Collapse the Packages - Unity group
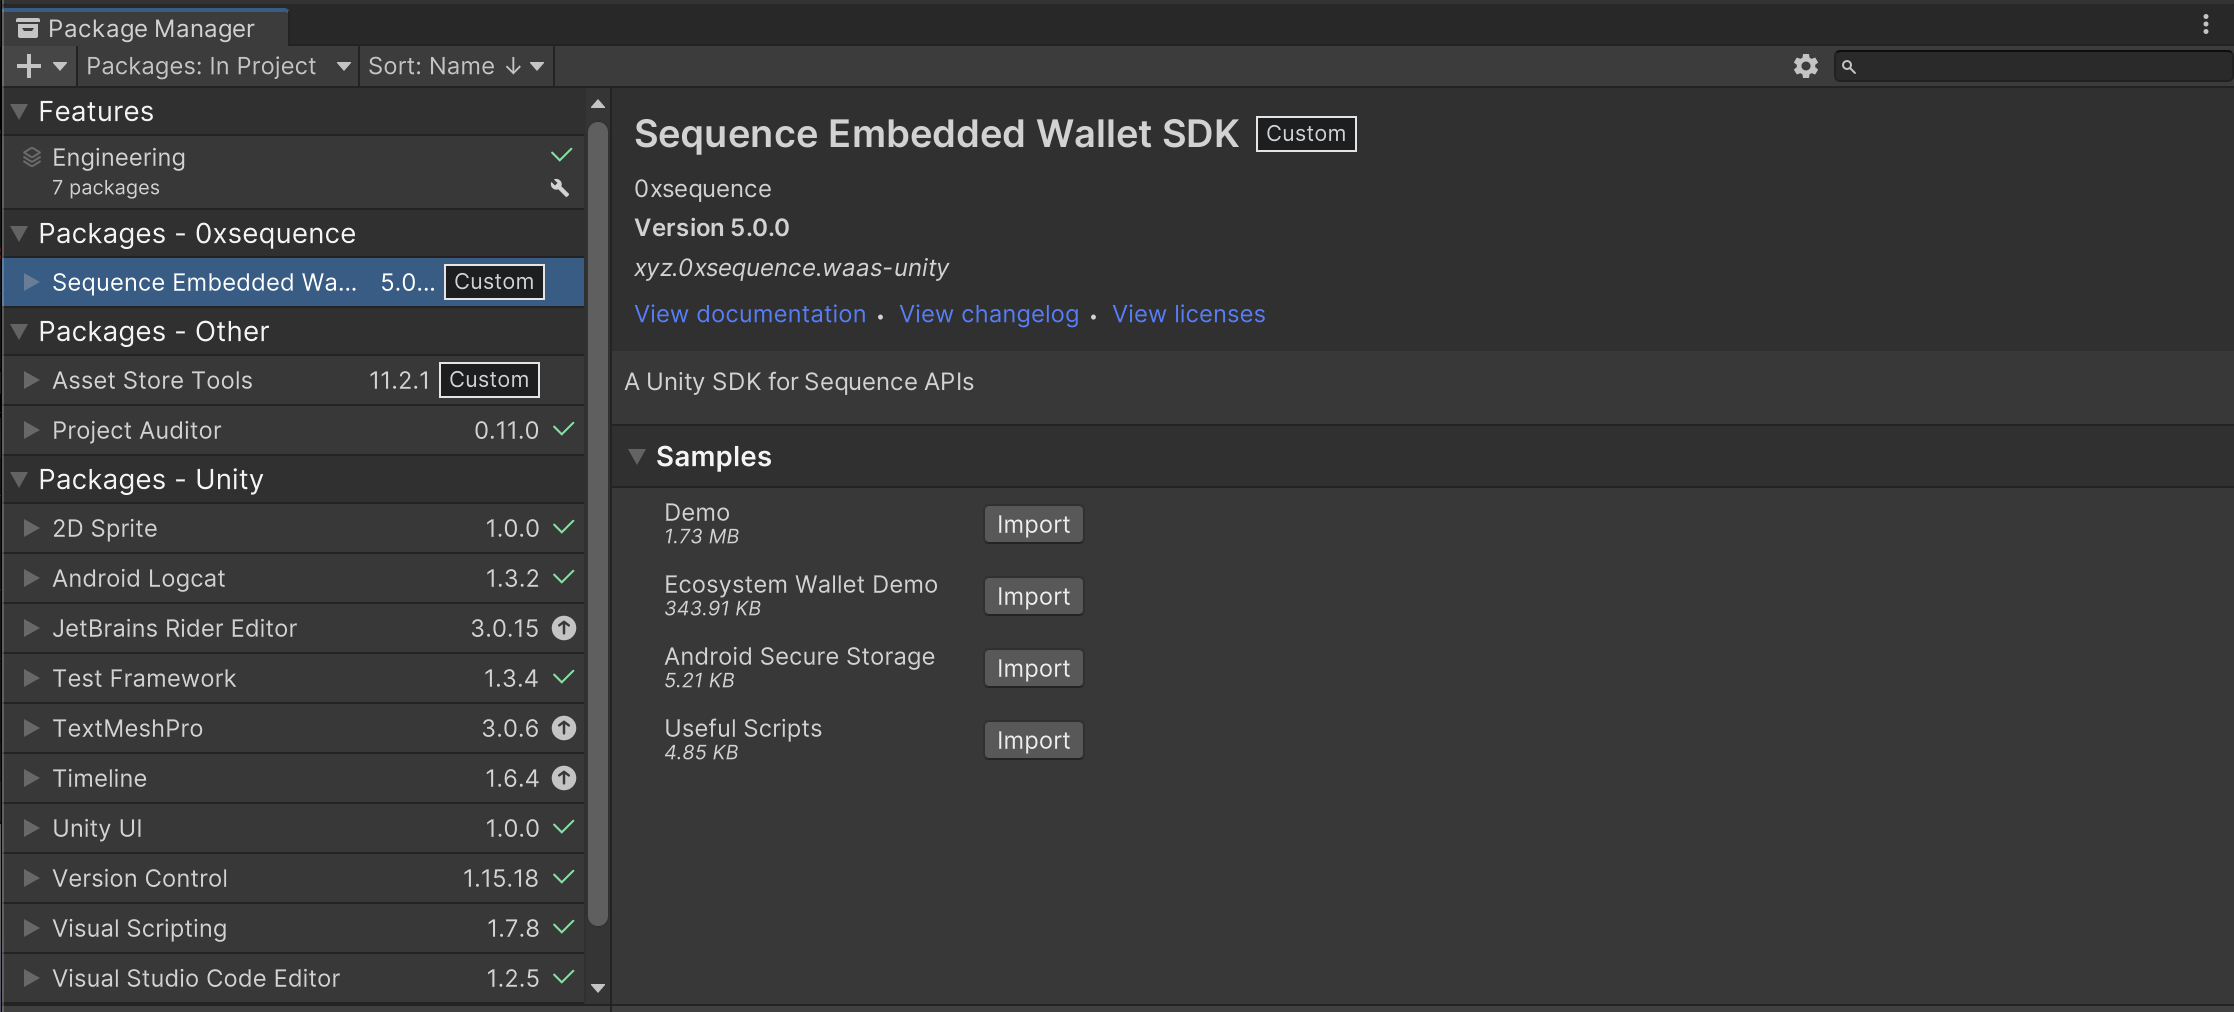This screenshot has height=1012, width=2234. click(x=18, y=479)
